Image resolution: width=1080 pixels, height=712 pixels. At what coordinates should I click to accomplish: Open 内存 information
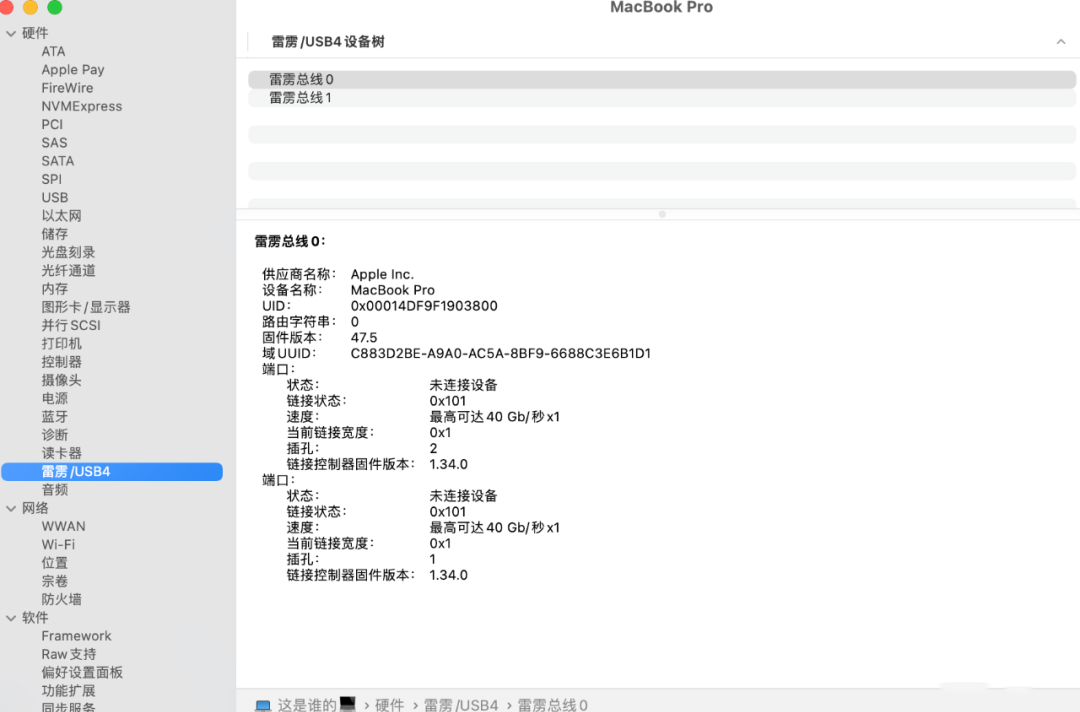click(x=54, y=289)
